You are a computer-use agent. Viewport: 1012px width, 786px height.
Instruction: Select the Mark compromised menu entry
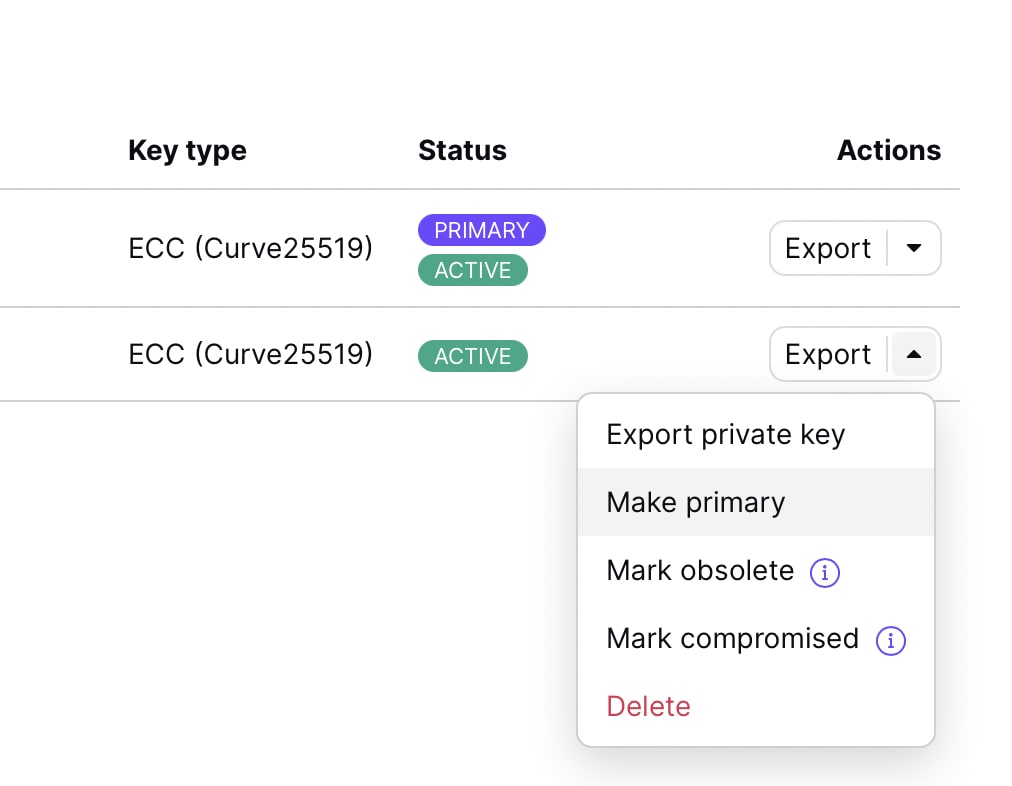pyautogui.click(x=732, y=639)
